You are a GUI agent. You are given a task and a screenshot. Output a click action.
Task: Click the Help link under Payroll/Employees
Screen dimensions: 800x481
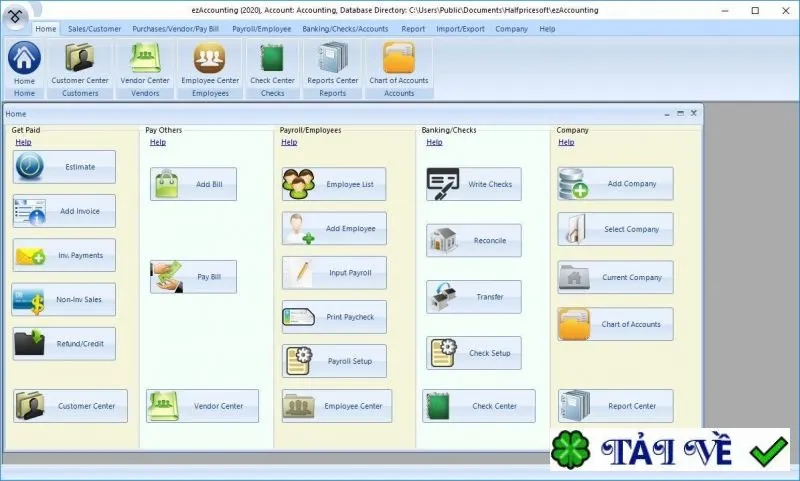tap(289, 142)
